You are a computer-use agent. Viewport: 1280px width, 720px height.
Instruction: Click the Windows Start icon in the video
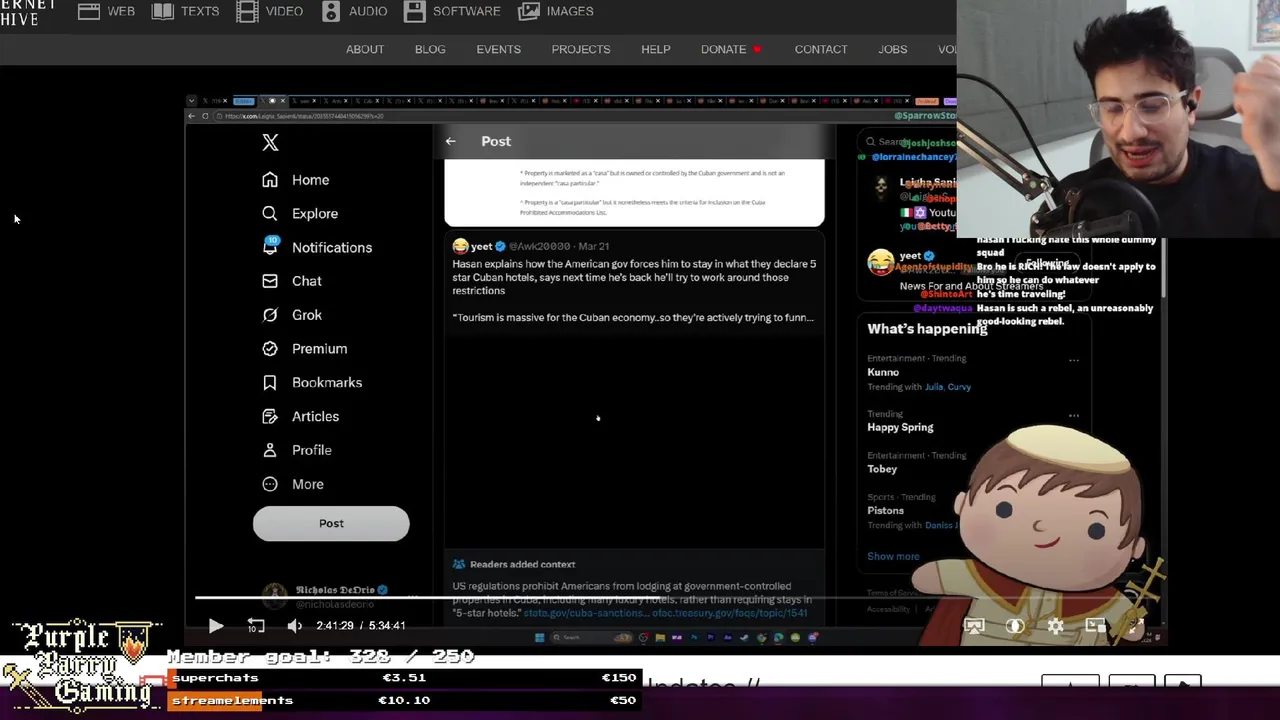(539, 638)
